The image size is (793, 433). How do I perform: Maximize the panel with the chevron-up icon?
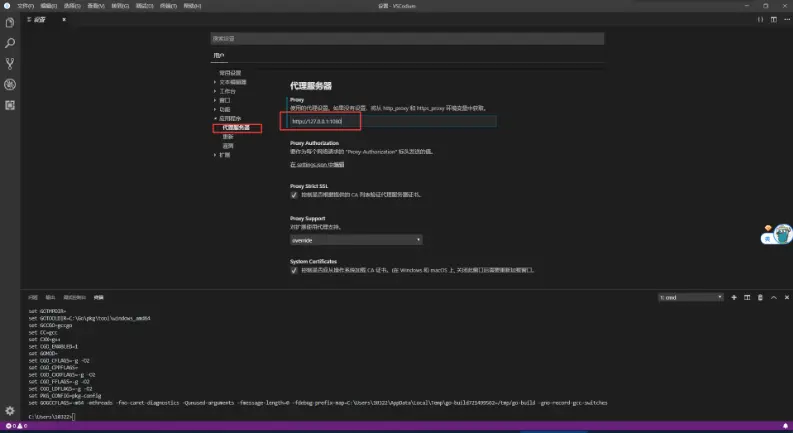773,297
